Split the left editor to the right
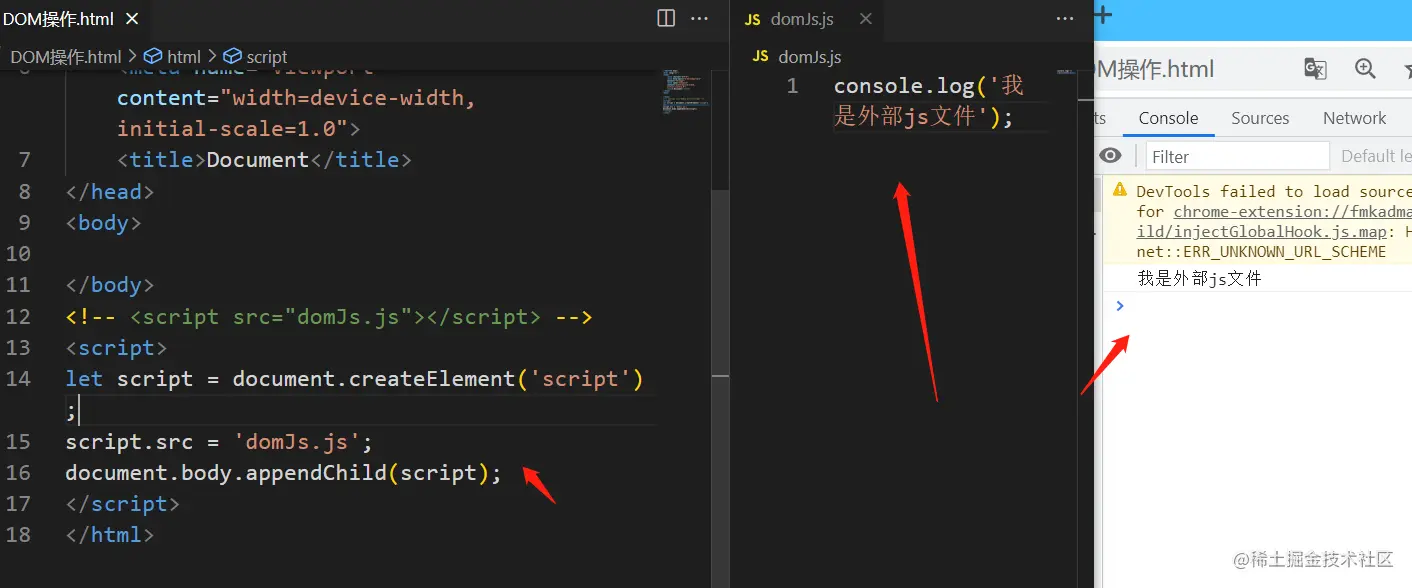 point(666,18)
